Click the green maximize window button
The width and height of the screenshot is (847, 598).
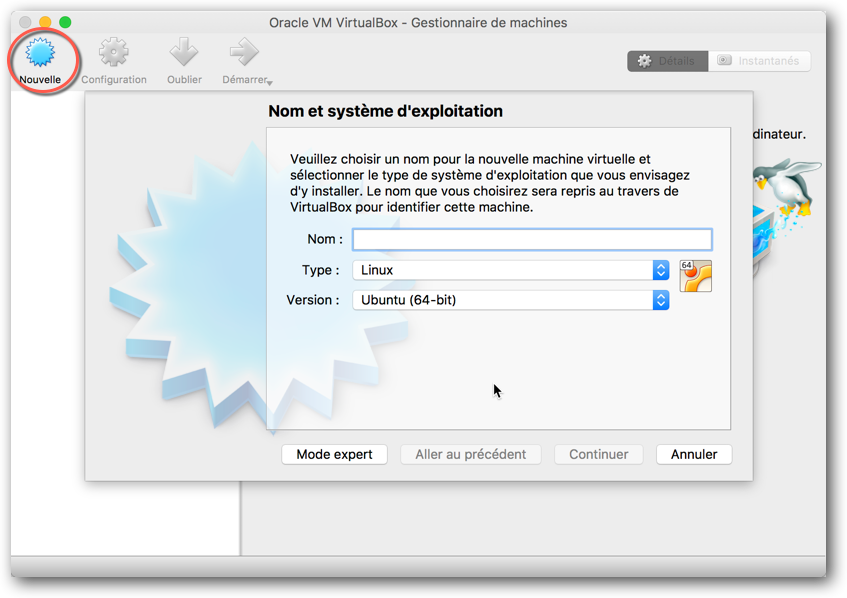point(65,22)
